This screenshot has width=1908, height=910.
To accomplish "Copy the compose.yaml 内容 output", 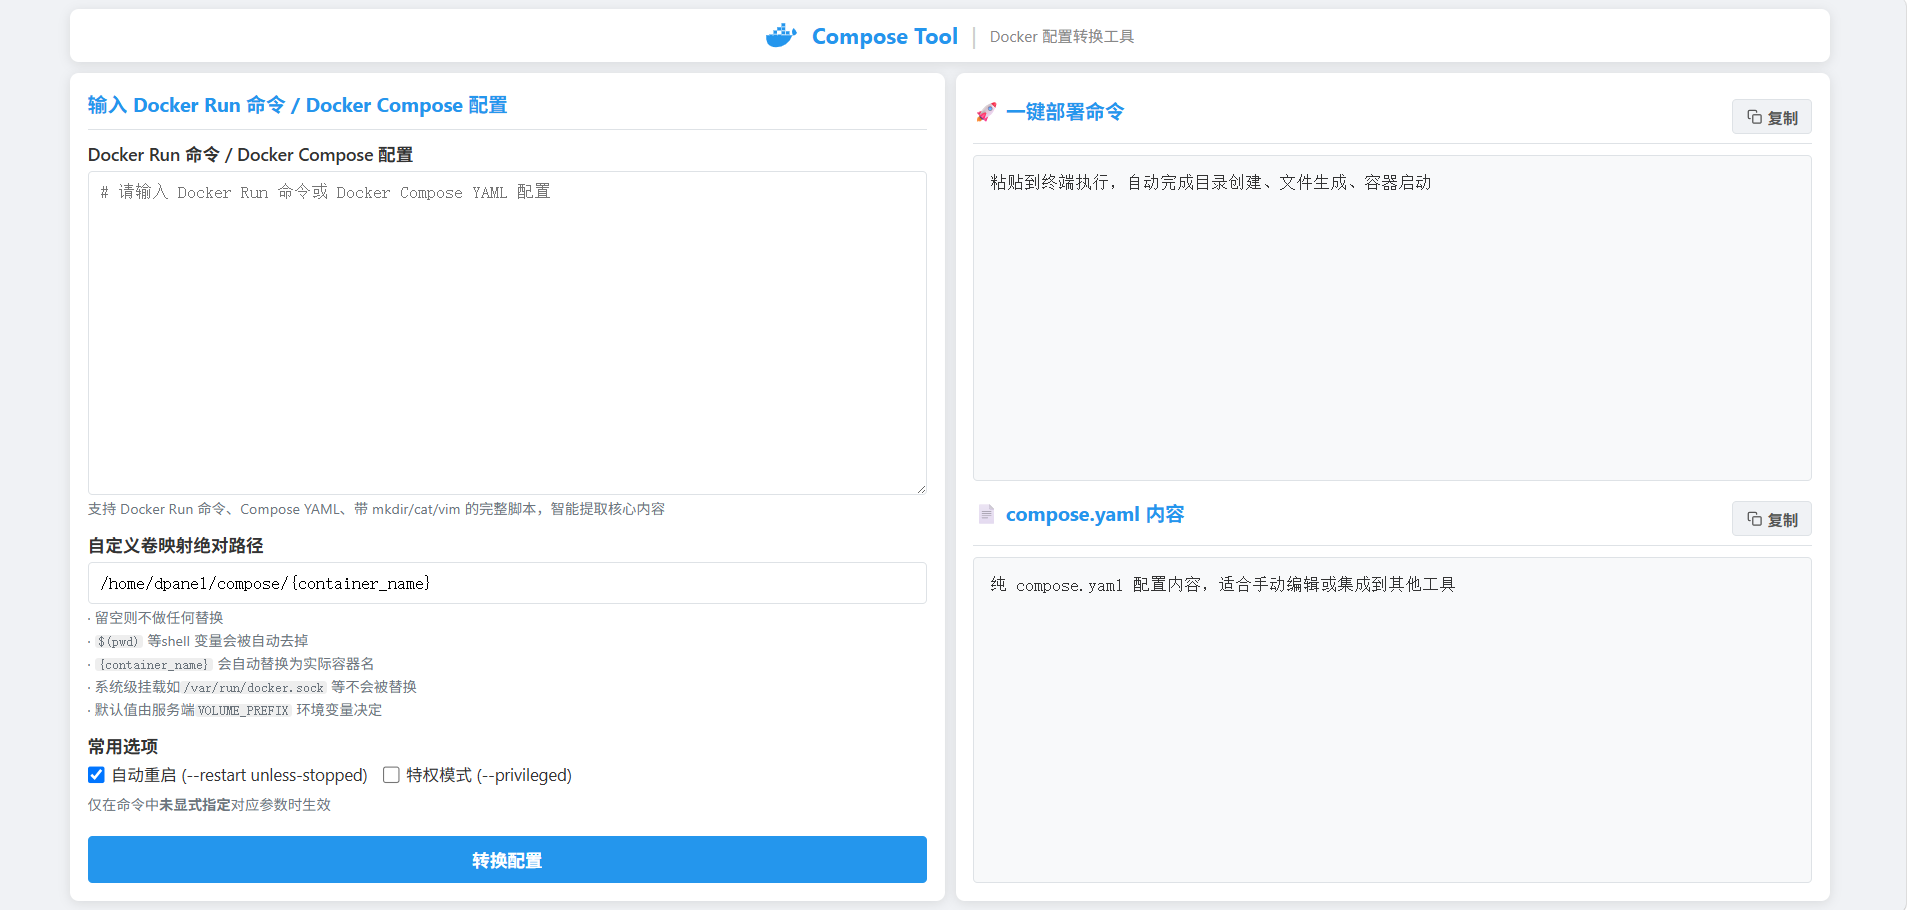I will pyautogui.click(x=1771, y=519).
